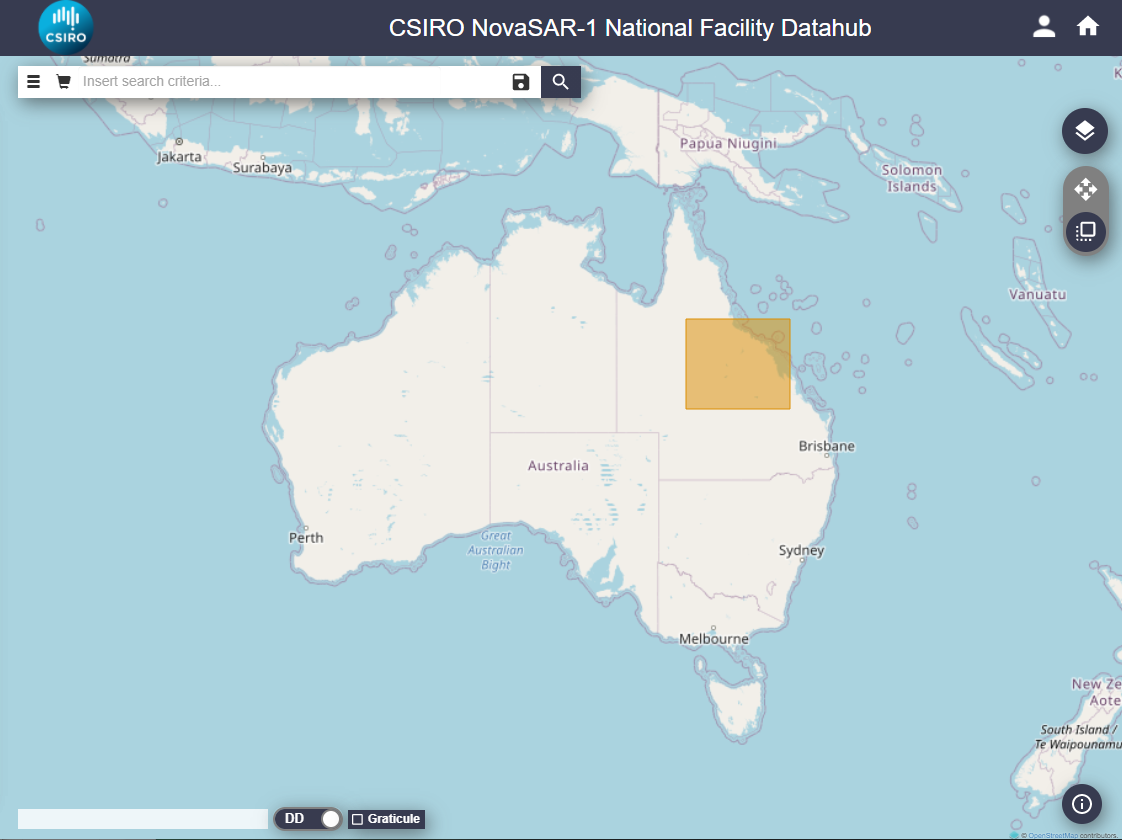Viewport: 1122px width, 840px height.
Task: Go to home via house icon
Action: point(1088,26)
